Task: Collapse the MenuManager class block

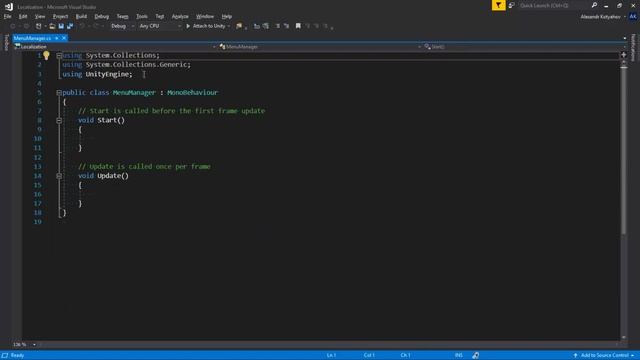Action: coord(59,93)
